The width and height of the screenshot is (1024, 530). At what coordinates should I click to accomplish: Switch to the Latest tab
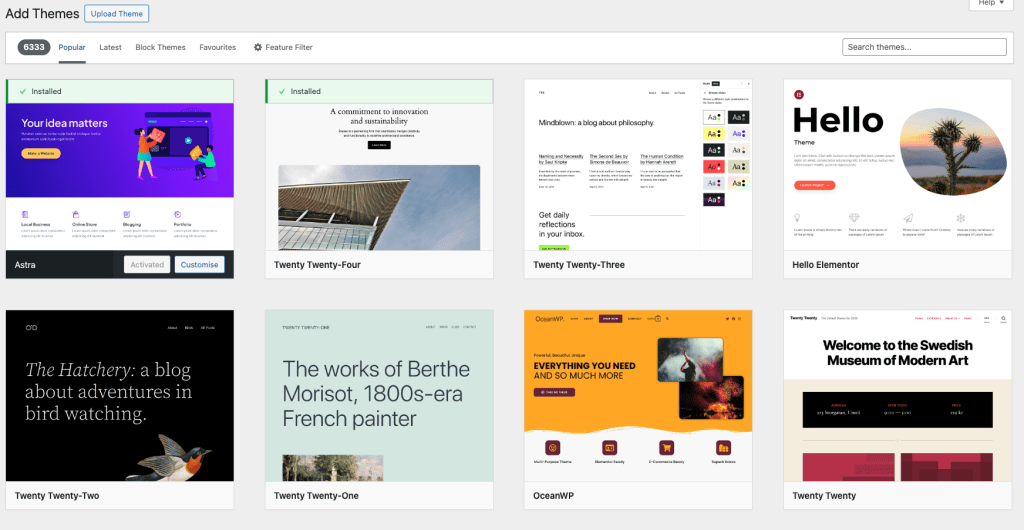click(x=110, y=47)
